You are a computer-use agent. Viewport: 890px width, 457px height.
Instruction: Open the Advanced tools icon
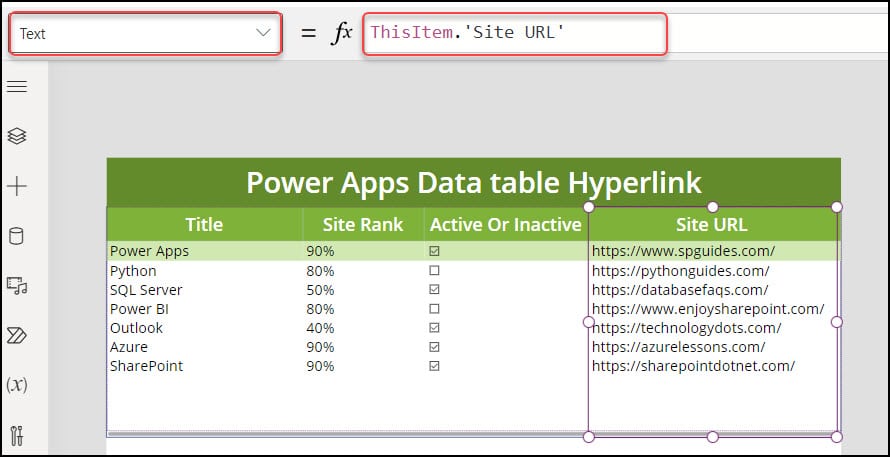click(16, 435)
